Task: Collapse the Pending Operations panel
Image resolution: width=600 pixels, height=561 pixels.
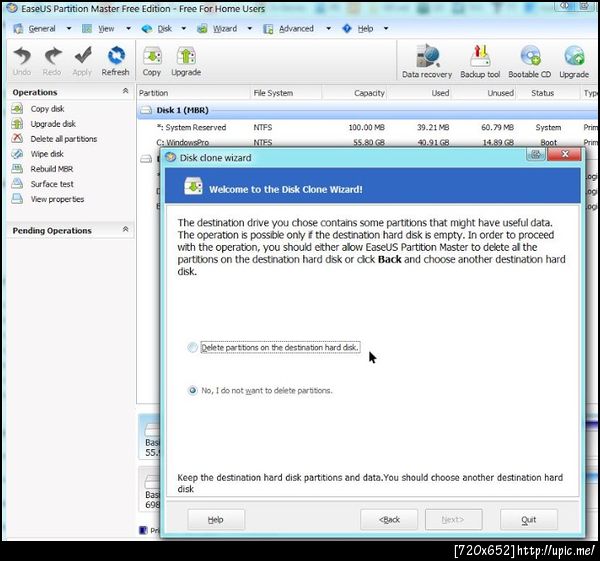Action: (x=125, y=230)
